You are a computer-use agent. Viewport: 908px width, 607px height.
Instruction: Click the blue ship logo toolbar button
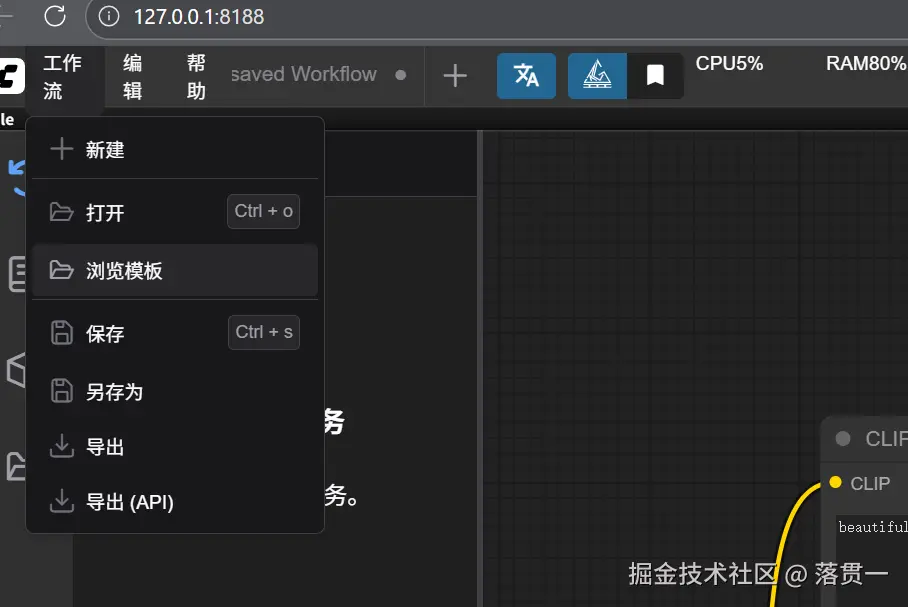click(597, 76)
